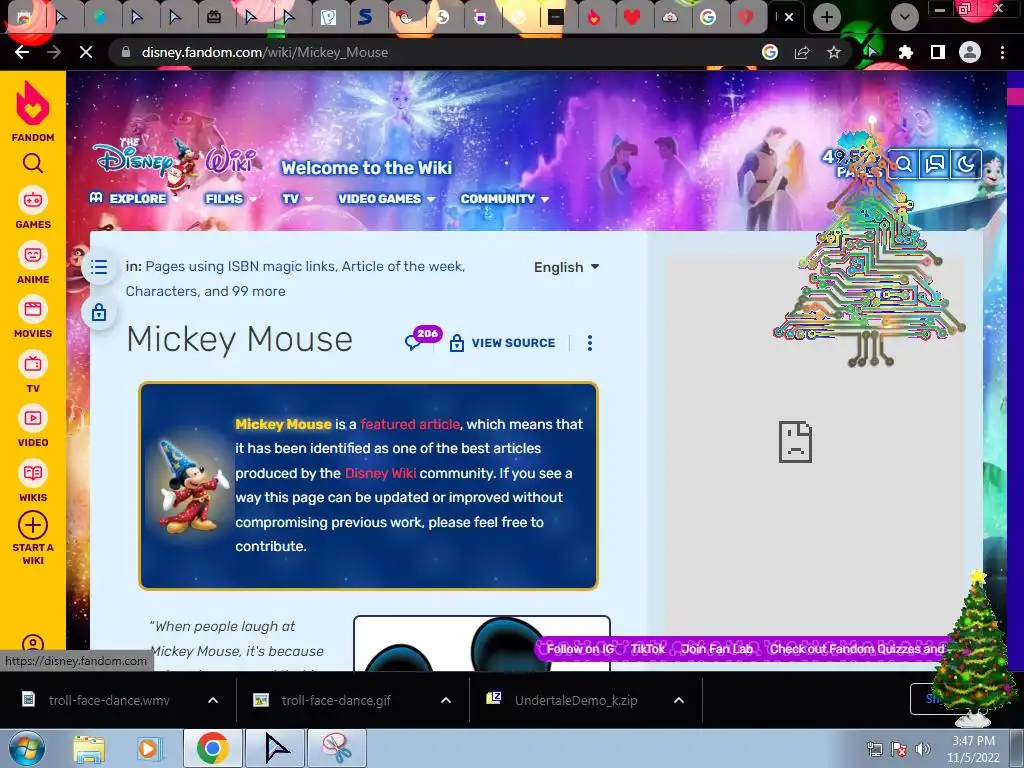Go back to the previous page
The height and width of the screenshot is (768, 1024).
[22, 52]
